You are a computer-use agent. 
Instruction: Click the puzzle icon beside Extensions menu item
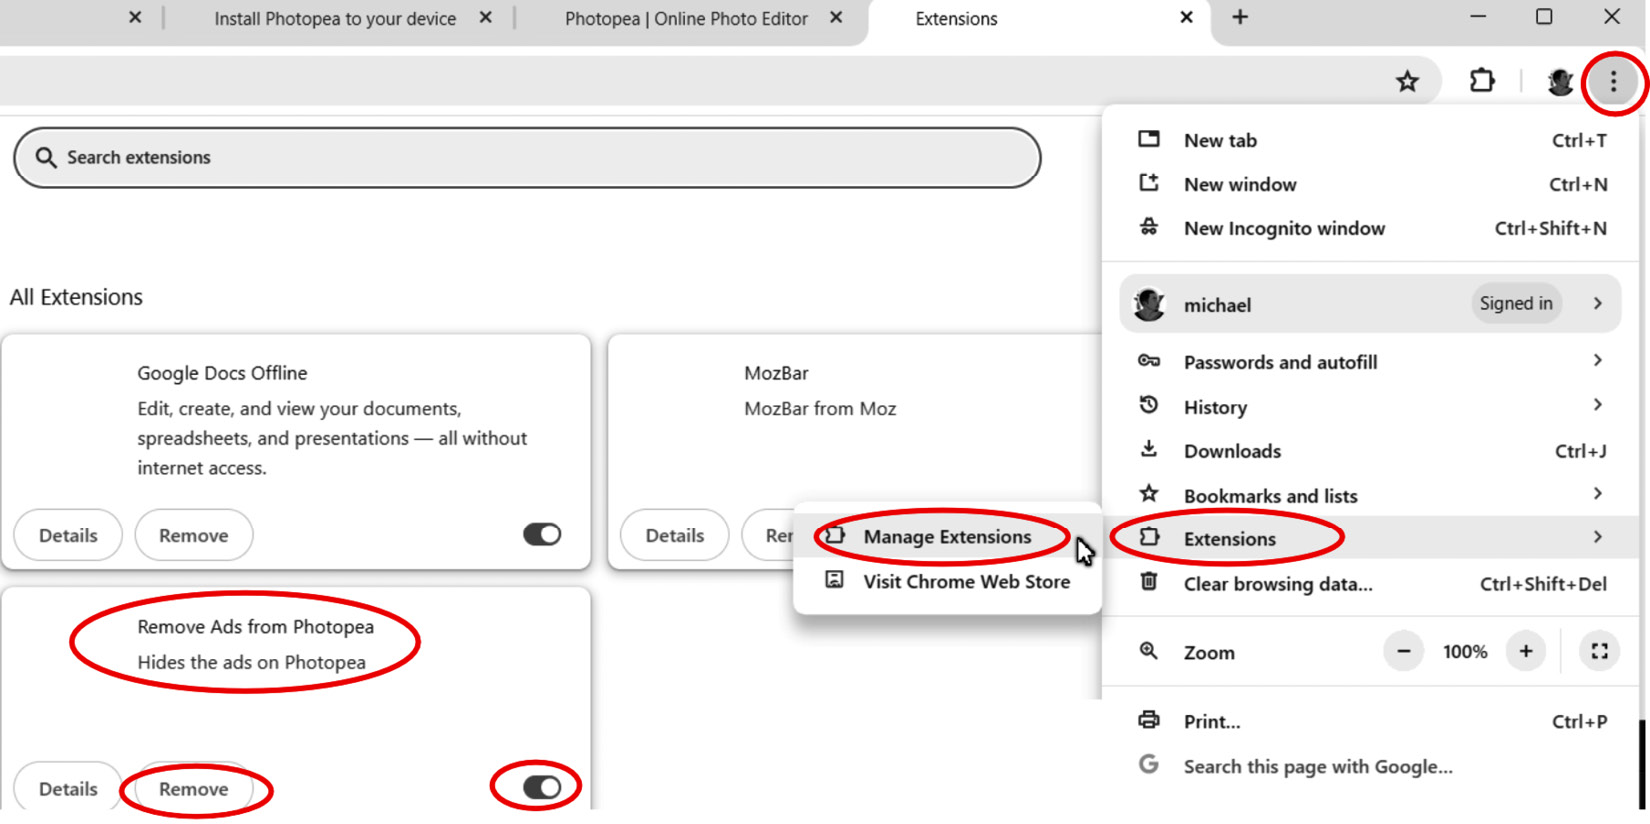point(1150,537)
